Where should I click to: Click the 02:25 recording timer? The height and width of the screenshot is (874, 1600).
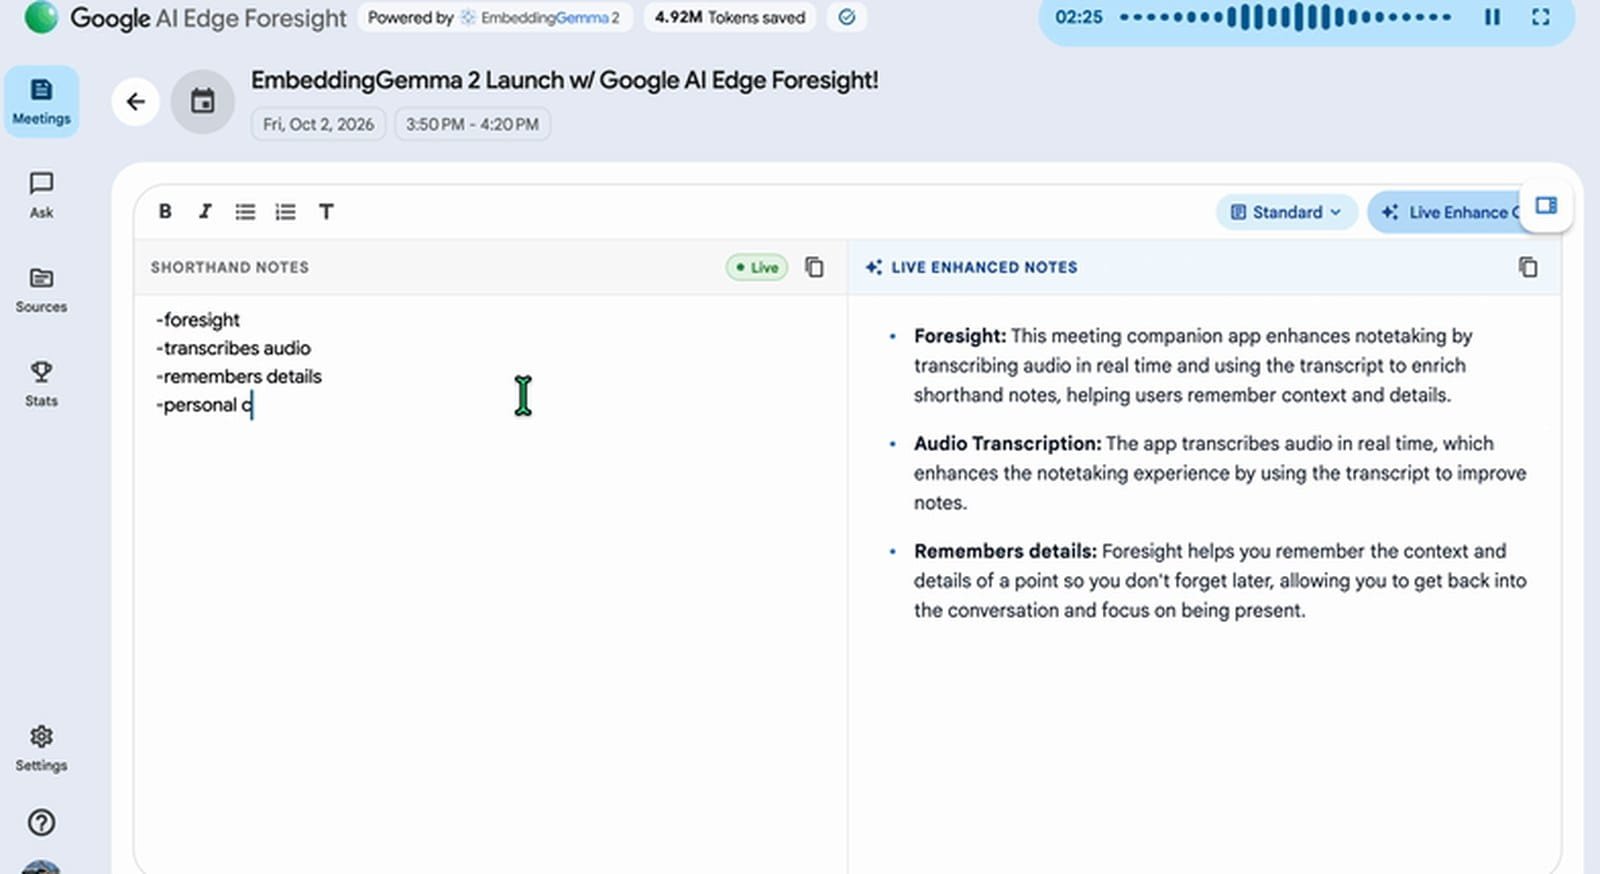(x=1079, y=17)
